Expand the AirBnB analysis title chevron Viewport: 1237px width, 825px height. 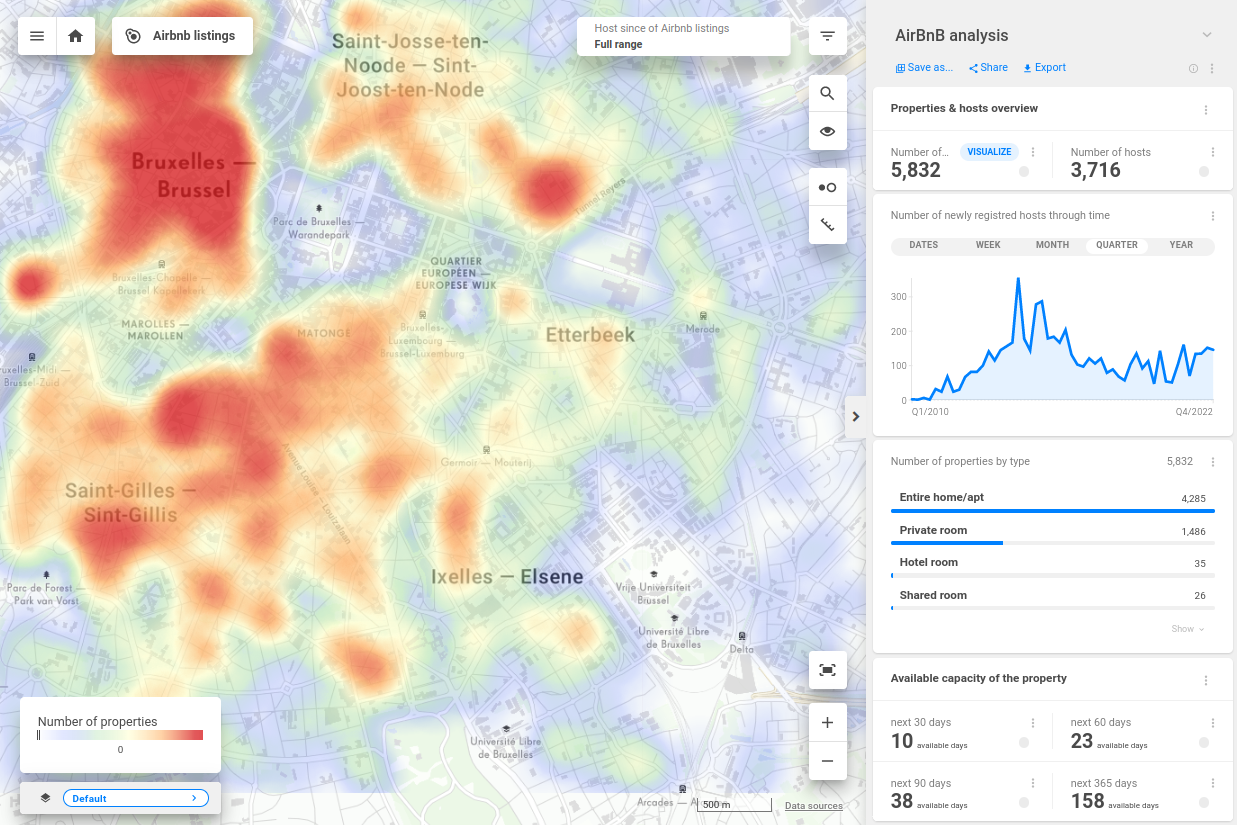[x=1206, y=35]
